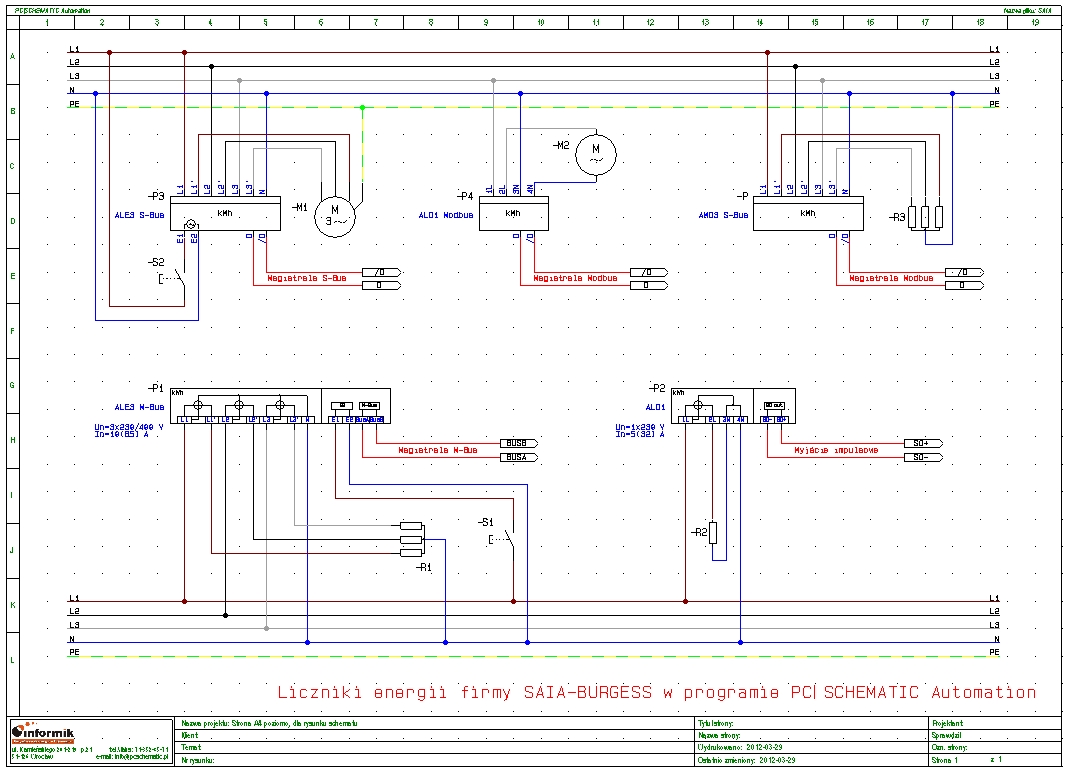Click the 'Un=1x230 V' rating text
This screenshot has height=774, width=1068.
pos(640,427)
